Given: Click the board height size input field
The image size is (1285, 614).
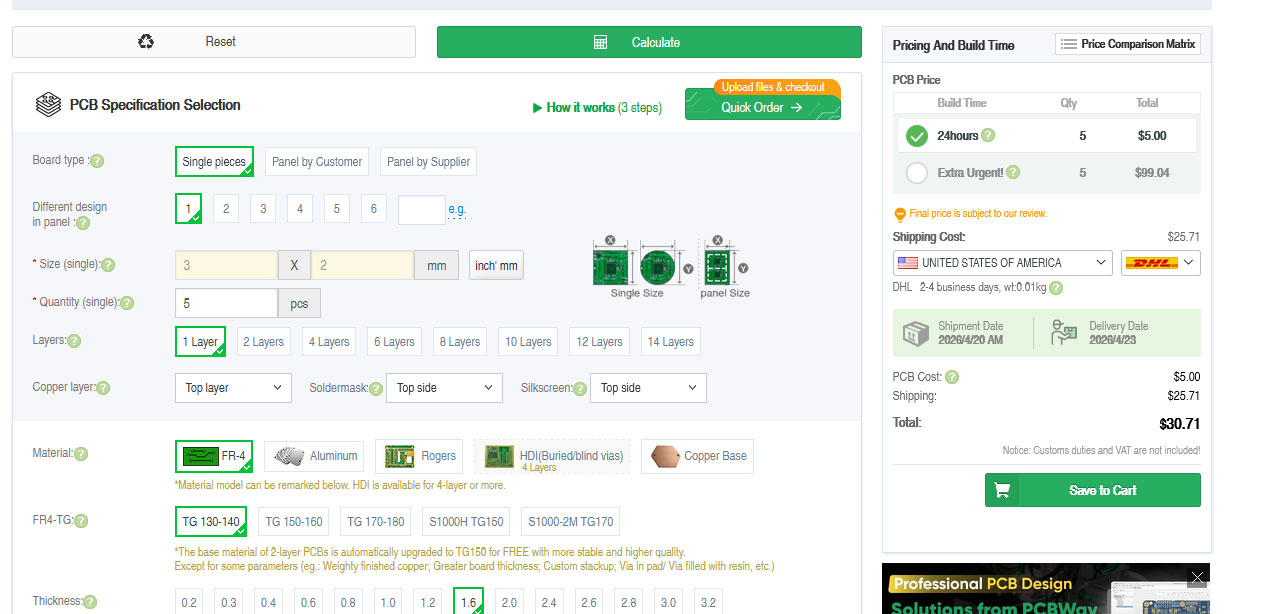Looking at the screenshot, I should [362, 266].
